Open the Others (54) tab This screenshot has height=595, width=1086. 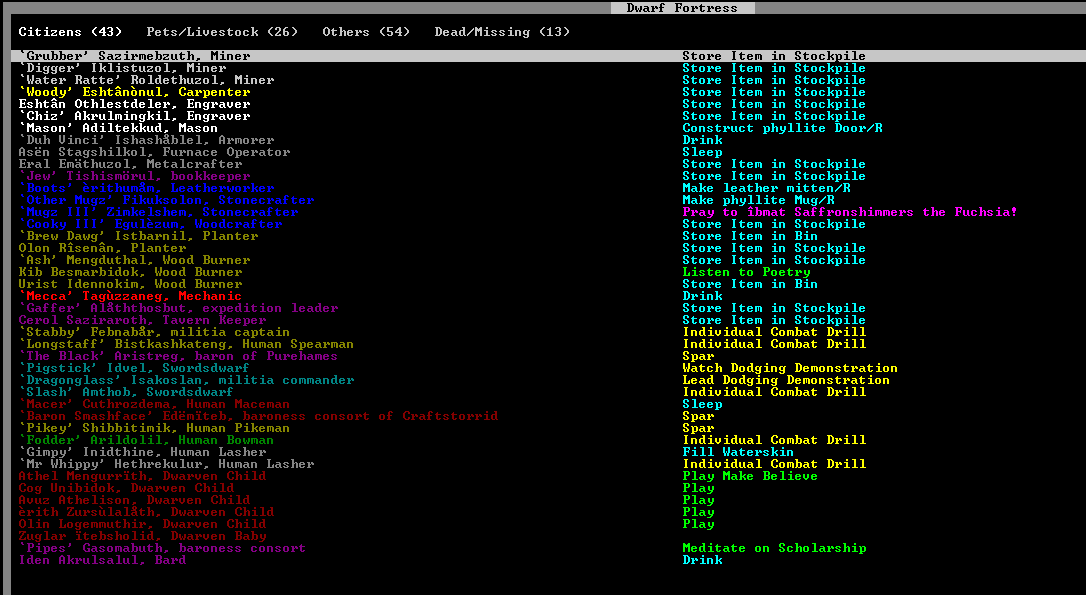(x=366, y=32)
